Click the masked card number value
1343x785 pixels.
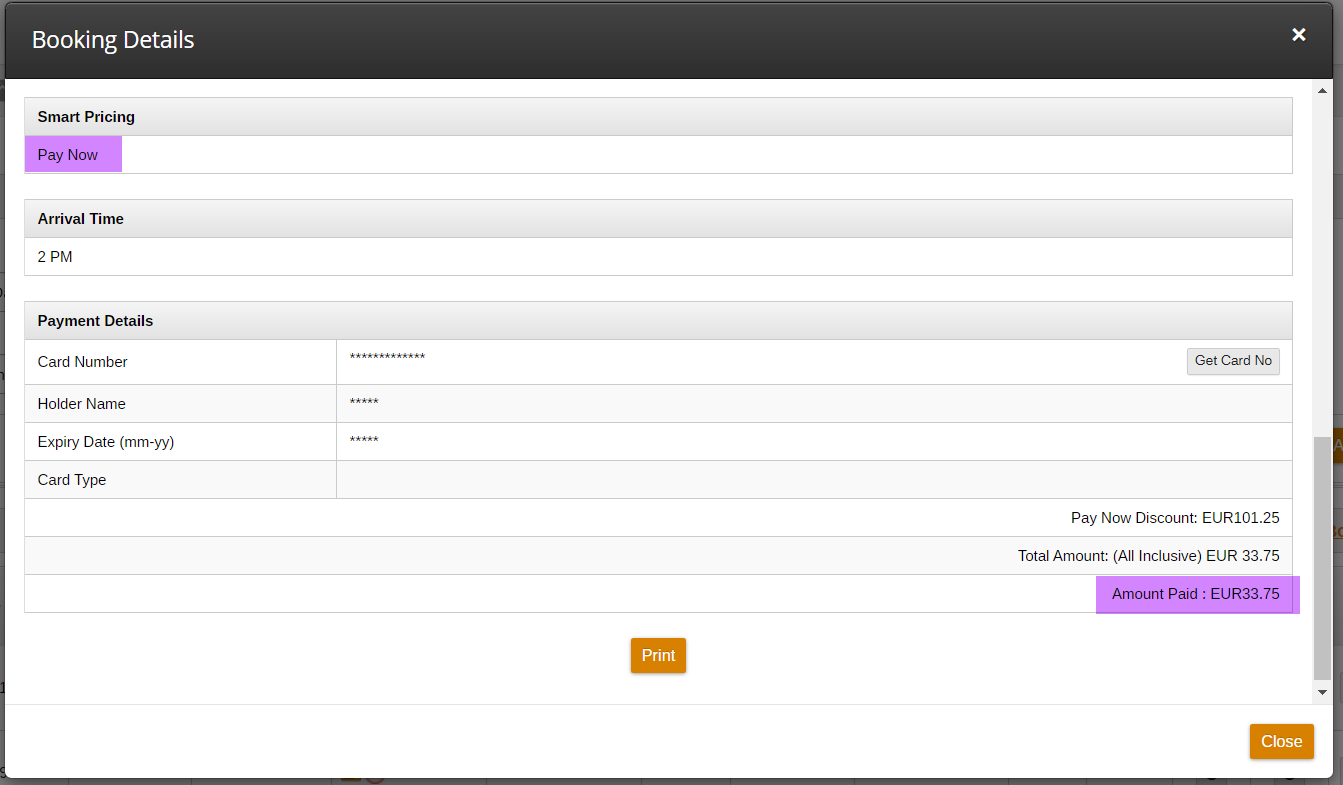tap(387, 358)
